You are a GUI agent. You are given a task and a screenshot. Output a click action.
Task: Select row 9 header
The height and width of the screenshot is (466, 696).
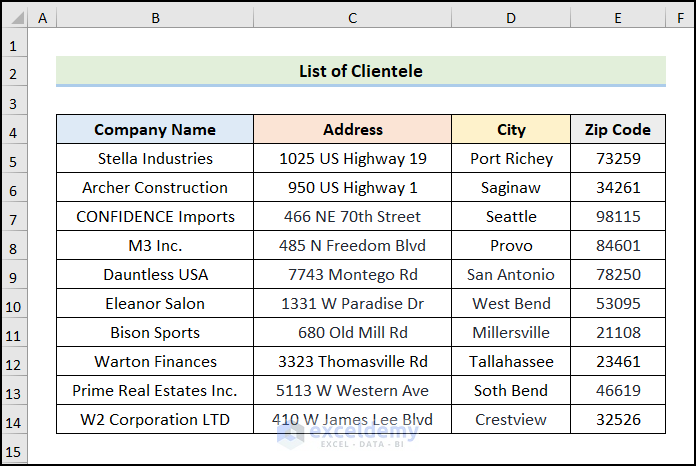[x=14, y=275]
